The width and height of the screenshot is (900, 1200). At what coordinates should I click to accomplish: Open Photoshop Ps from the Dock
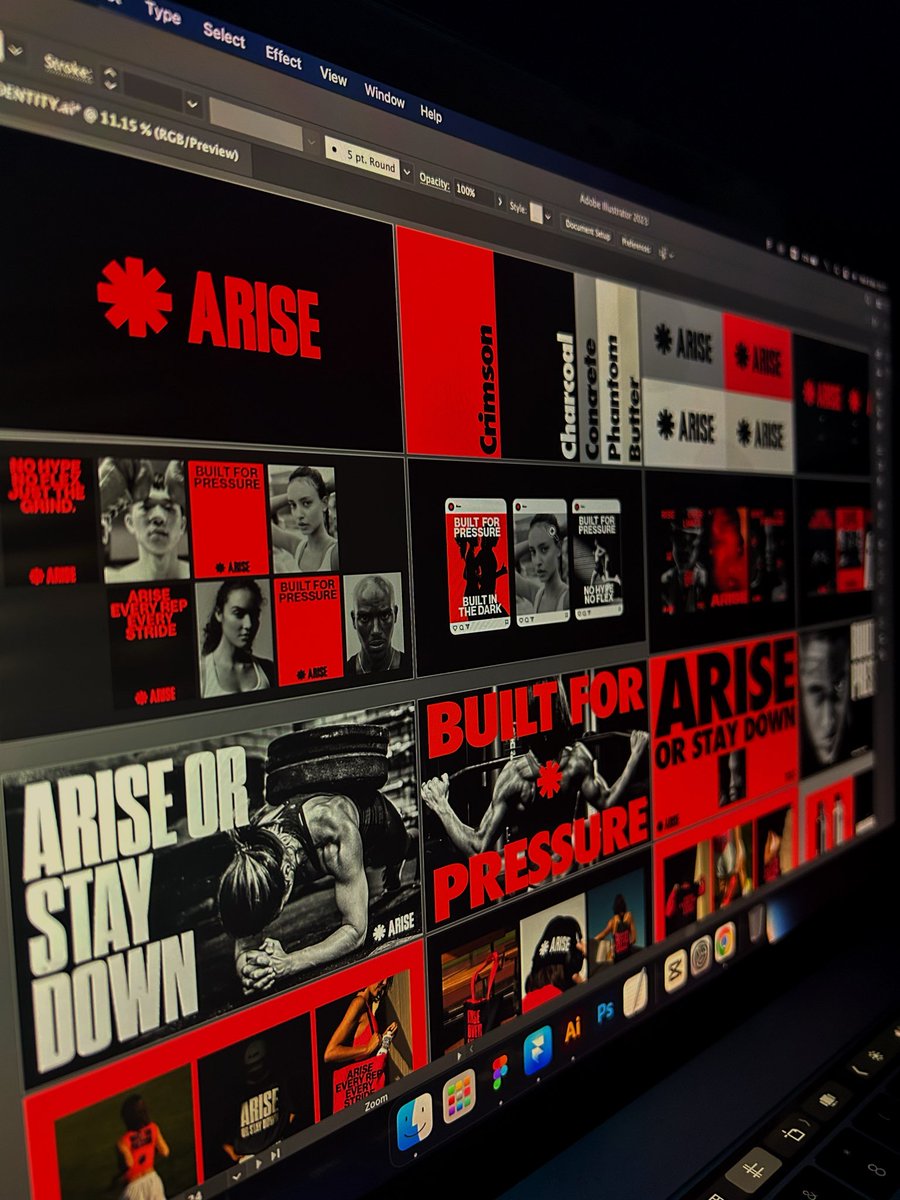[605, 1011]
